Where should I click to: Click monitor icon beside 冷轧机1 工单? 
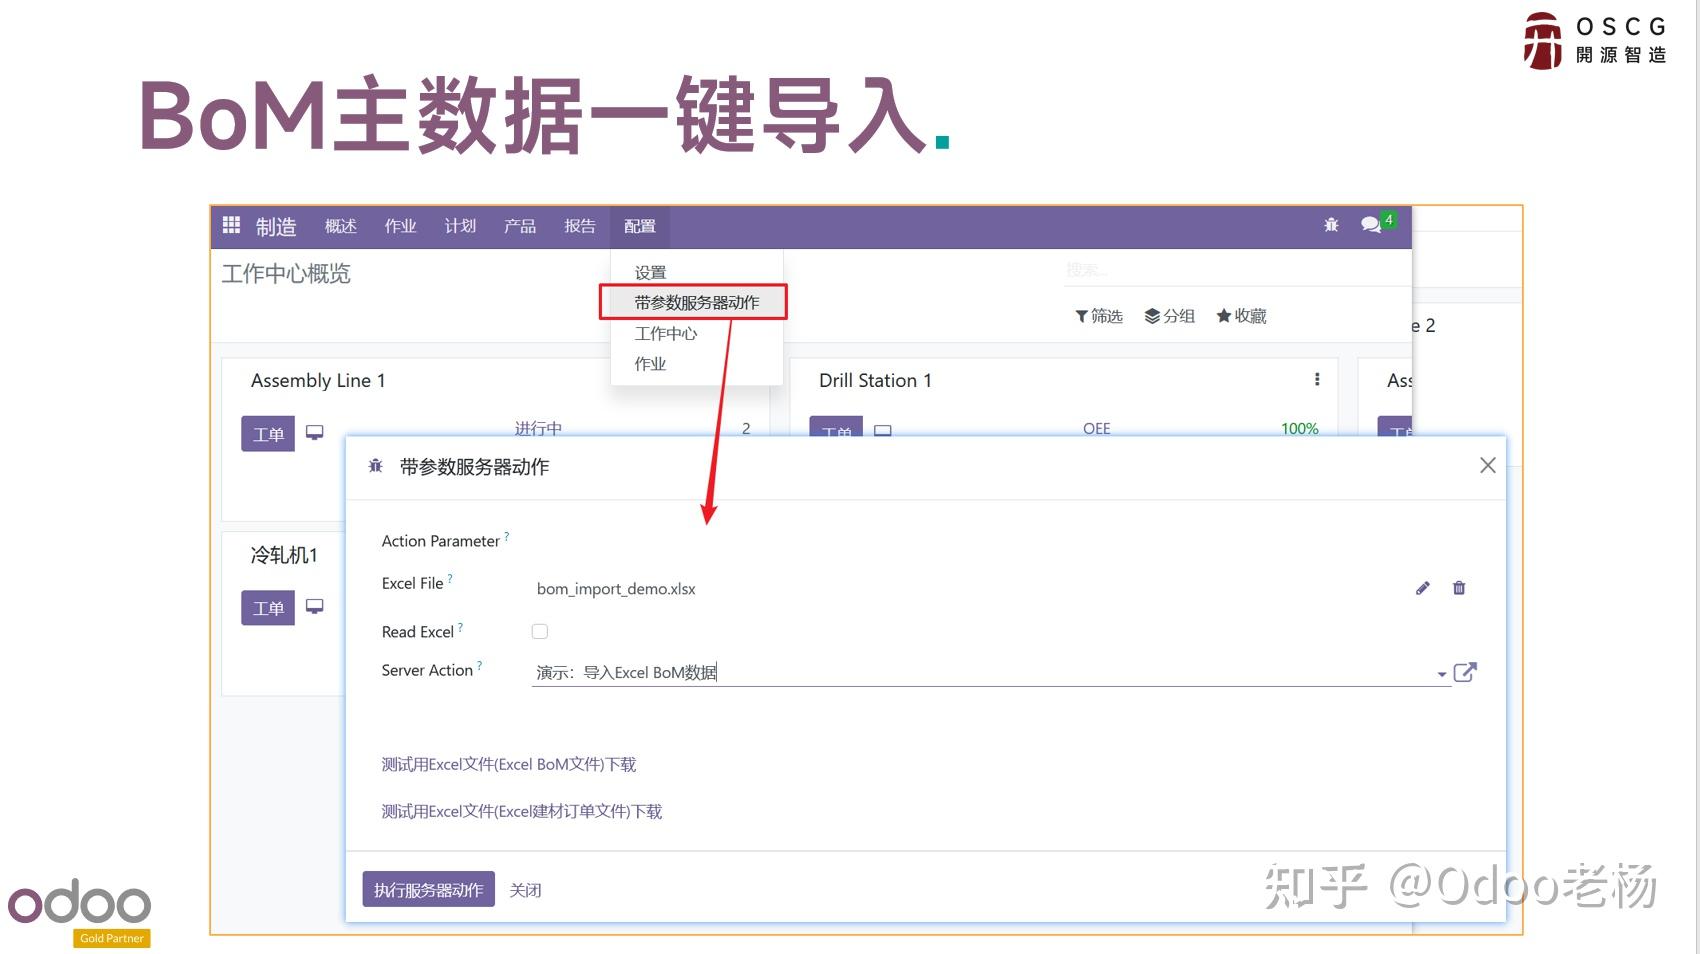pyautogui.click(x=314, y=604)
